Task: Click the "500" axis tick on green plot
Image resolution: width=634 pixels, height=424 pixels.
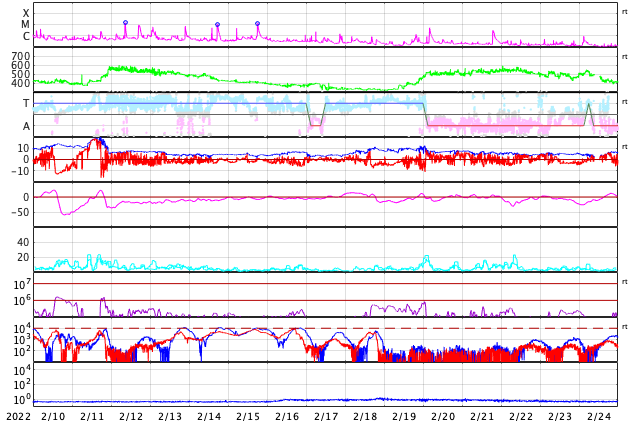Action: coord(20,74)
